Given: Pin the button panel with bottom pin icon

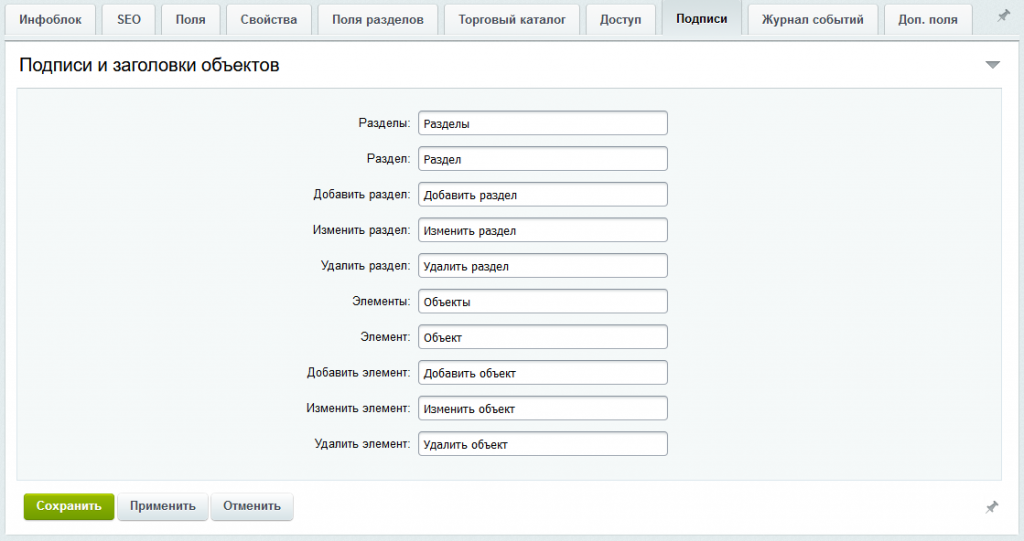Looking at the screenshot, I should pyautogui.click(x=991, y=506).
